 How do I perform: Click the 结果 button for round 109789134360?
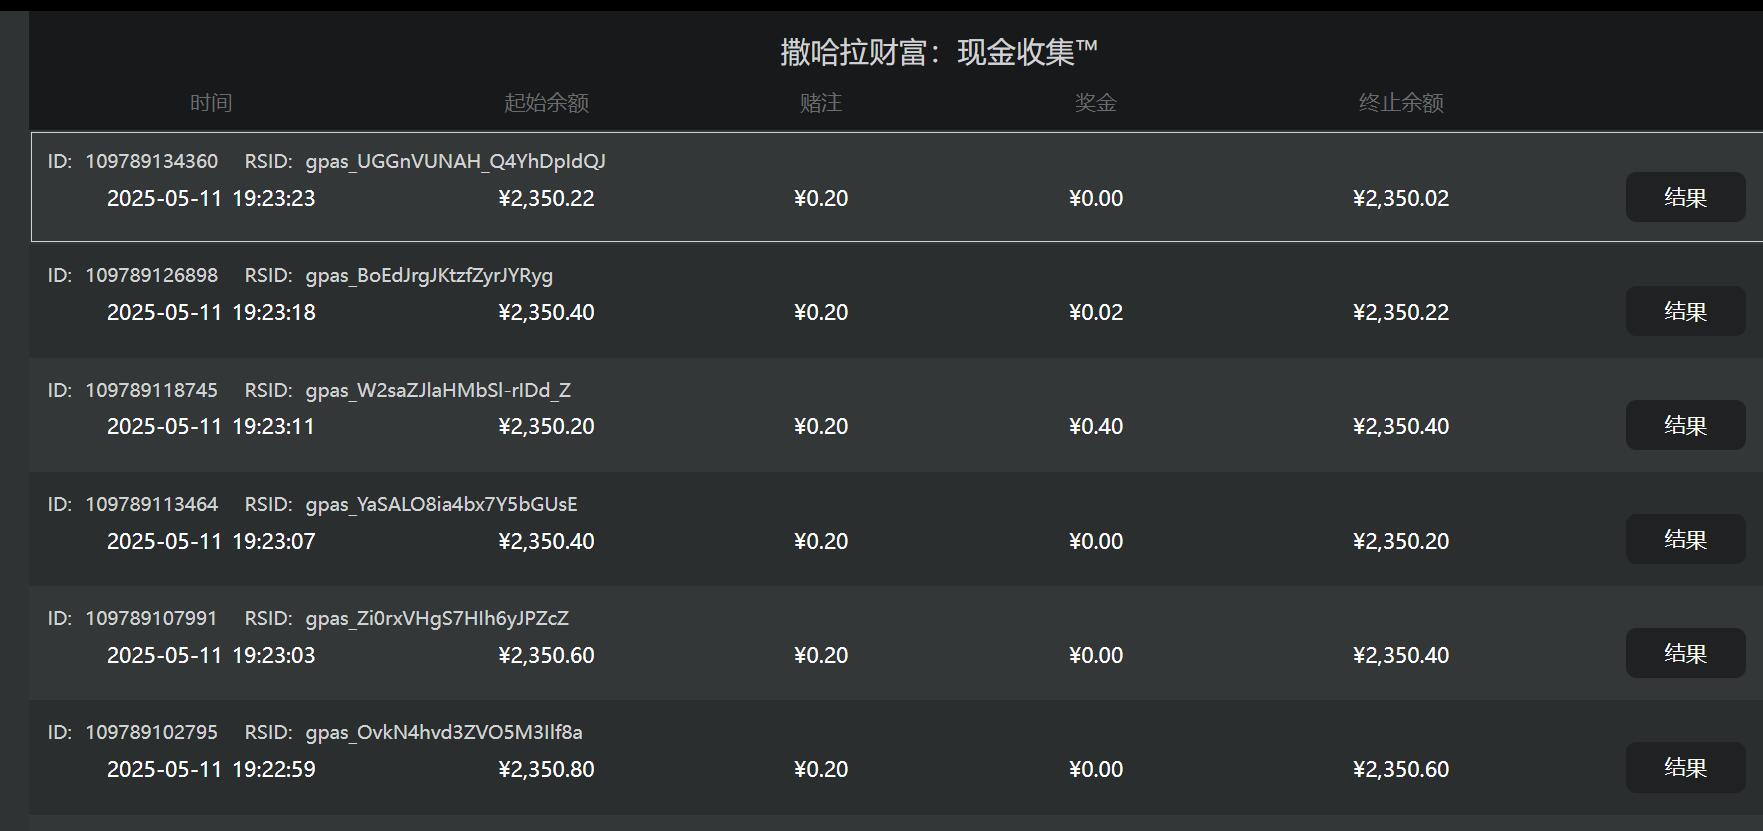tap(1685, 197)
